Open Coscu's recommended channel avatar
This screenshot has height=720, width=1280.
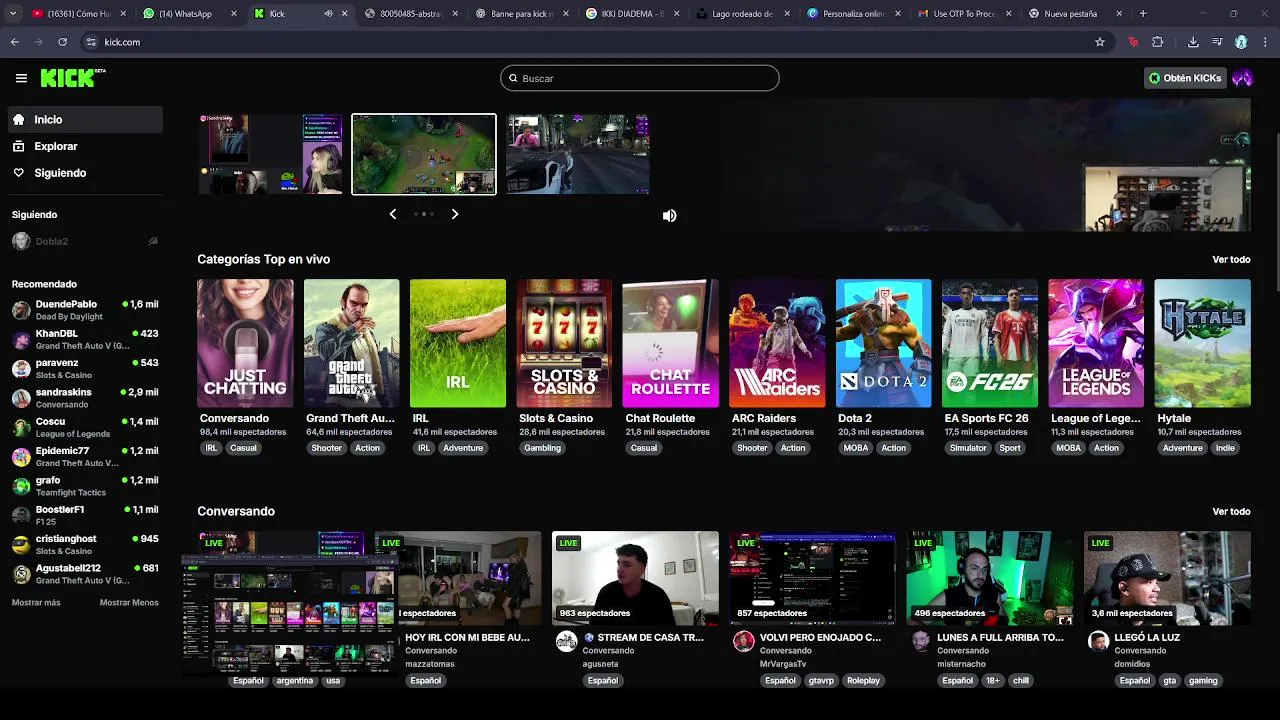click(x=21, y=428)
